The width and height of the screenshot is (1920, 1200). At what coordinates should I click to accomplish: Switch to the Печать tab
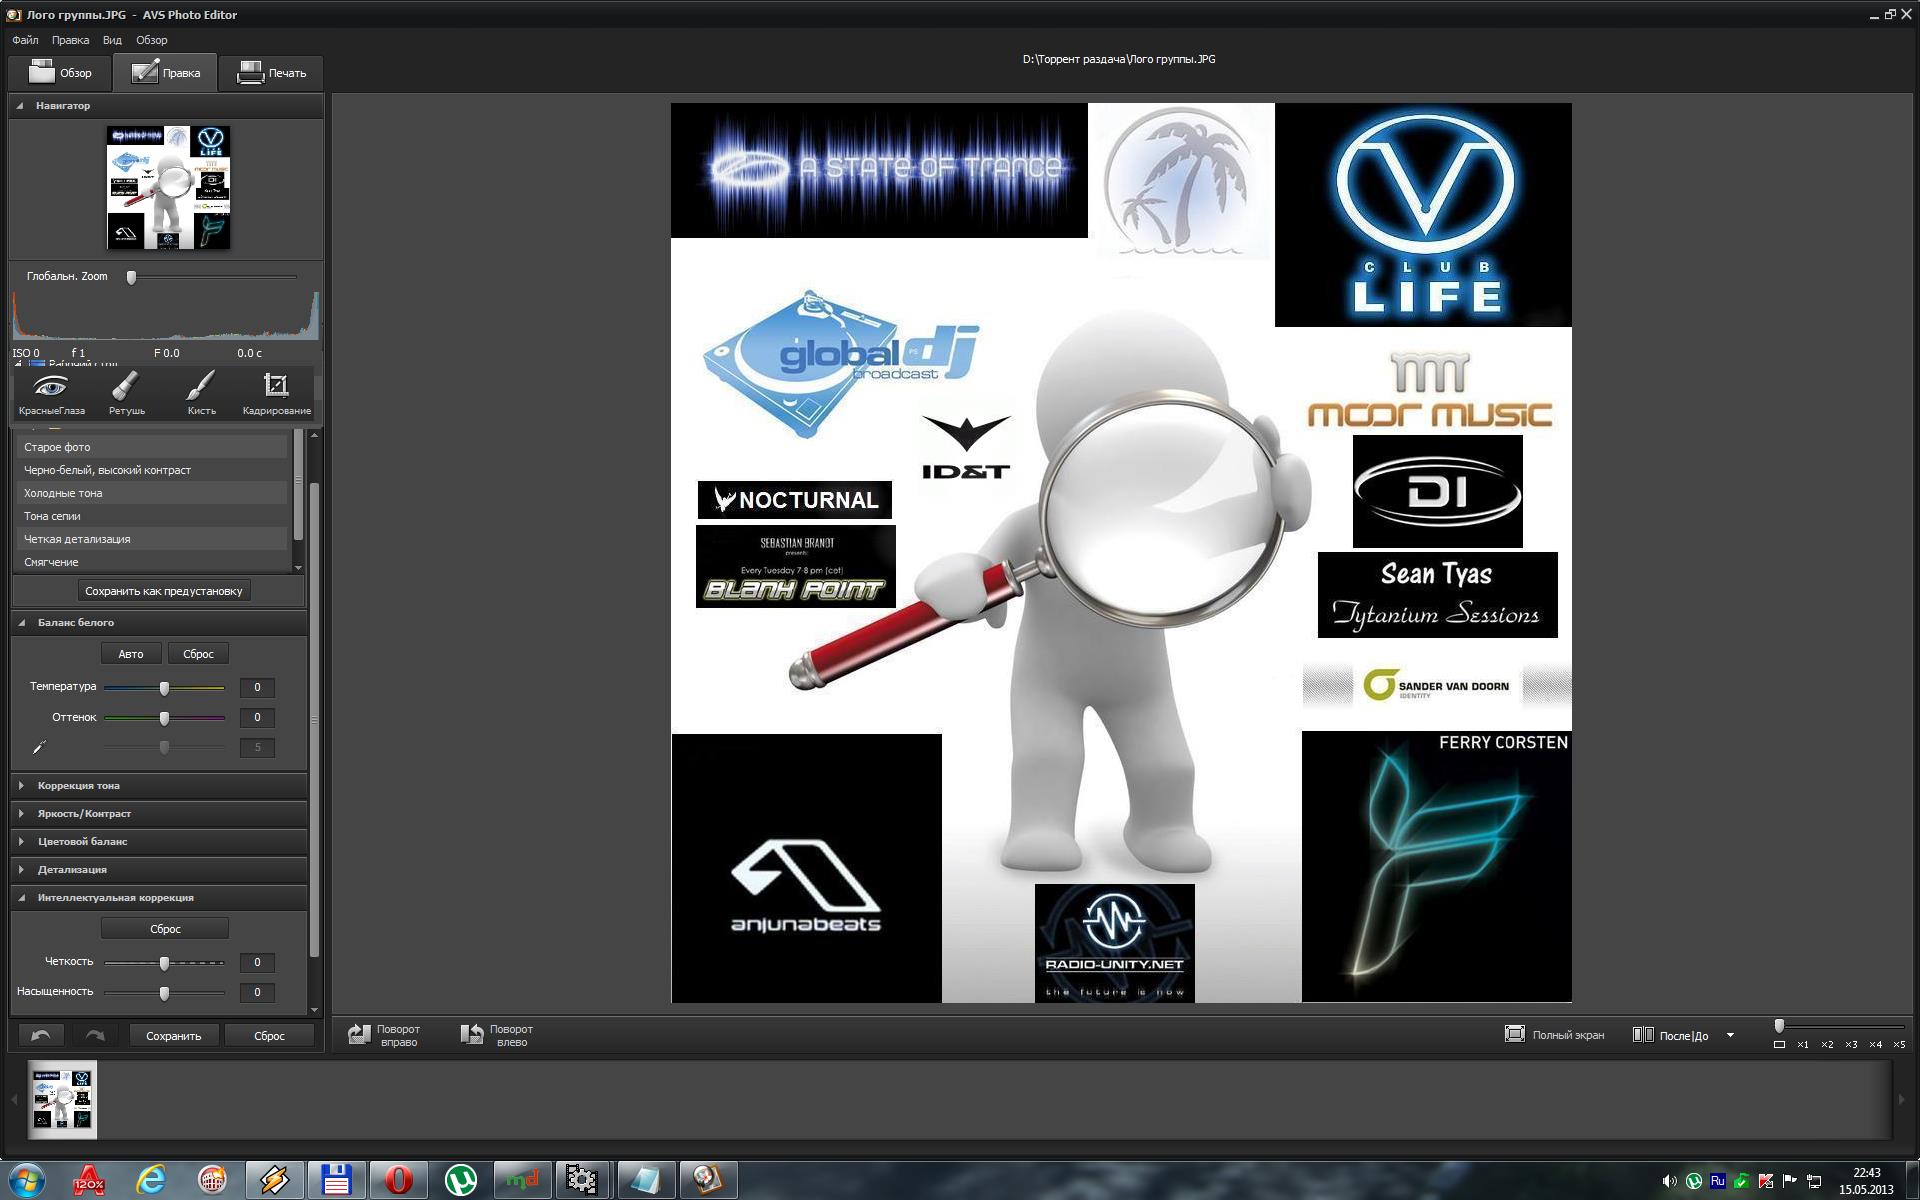coord(272,73)
